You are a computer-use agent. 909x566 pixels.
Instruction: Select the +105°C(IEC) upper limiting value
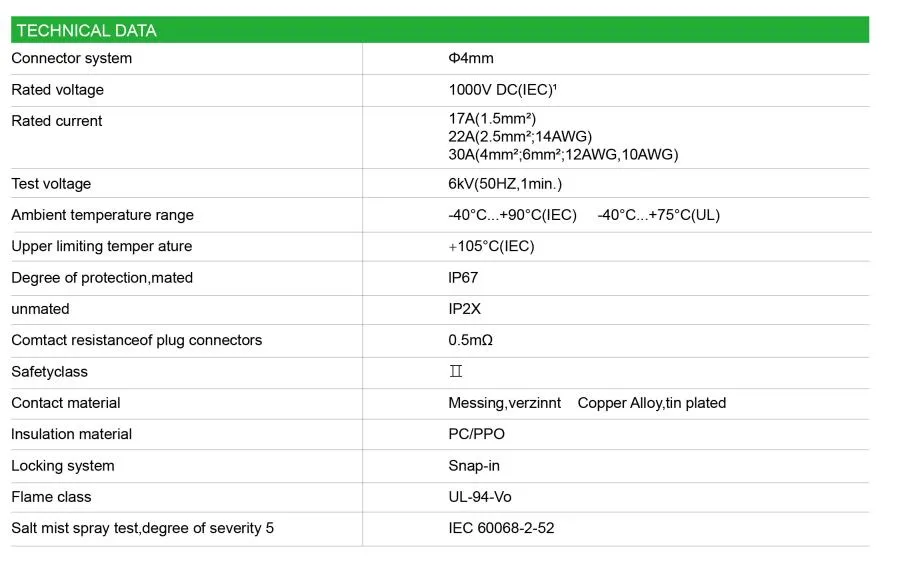491,246
